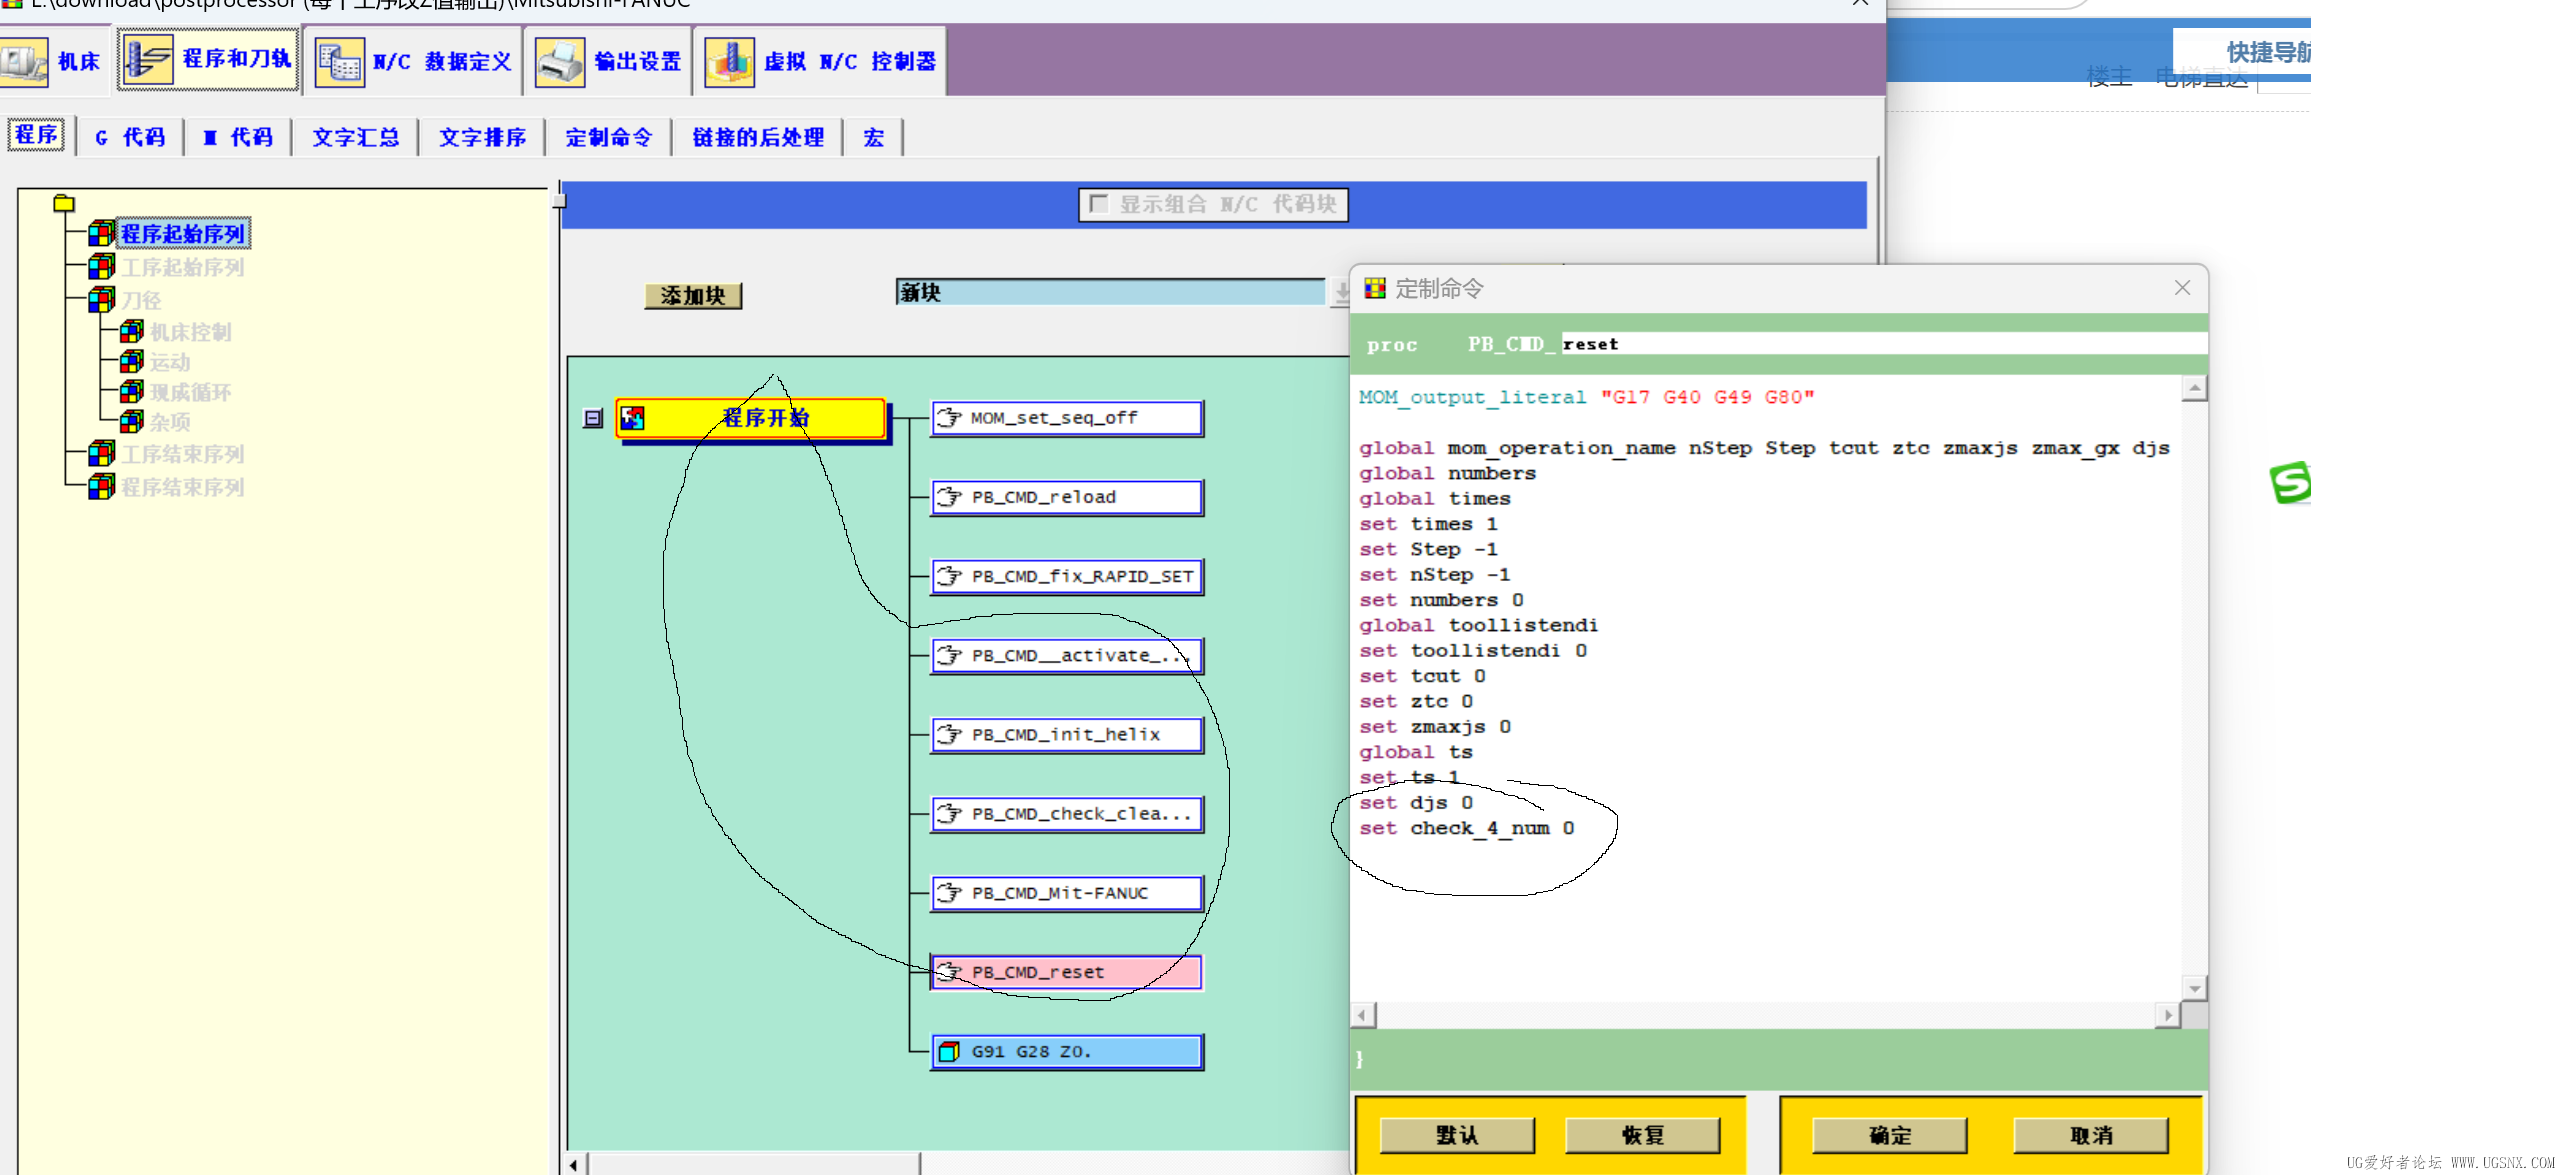
Task: Open the 新块 dropdown arrow
Action: point(1340,292)
